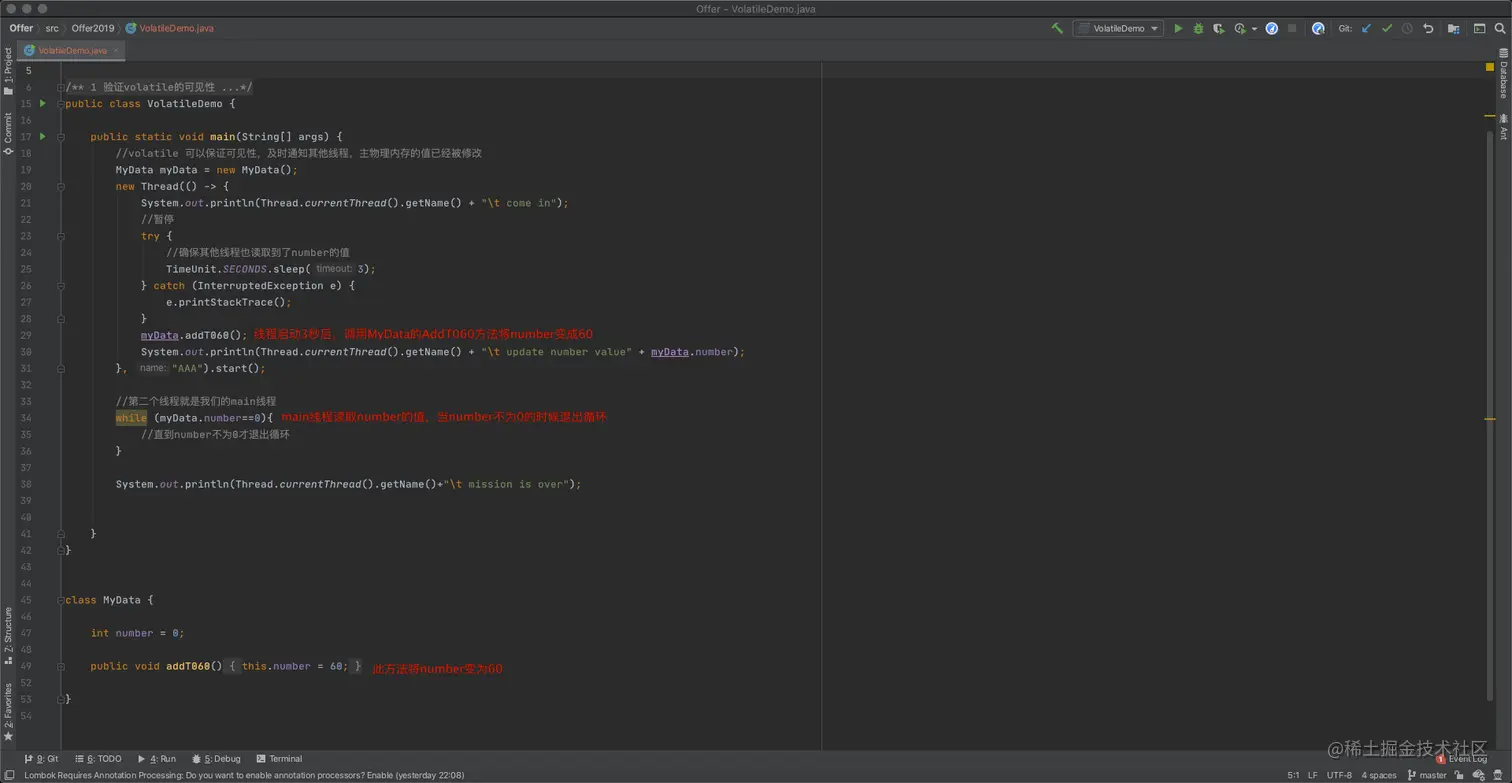Click yellow warning stripe mark near while loop

click(x=1490, y=419)
